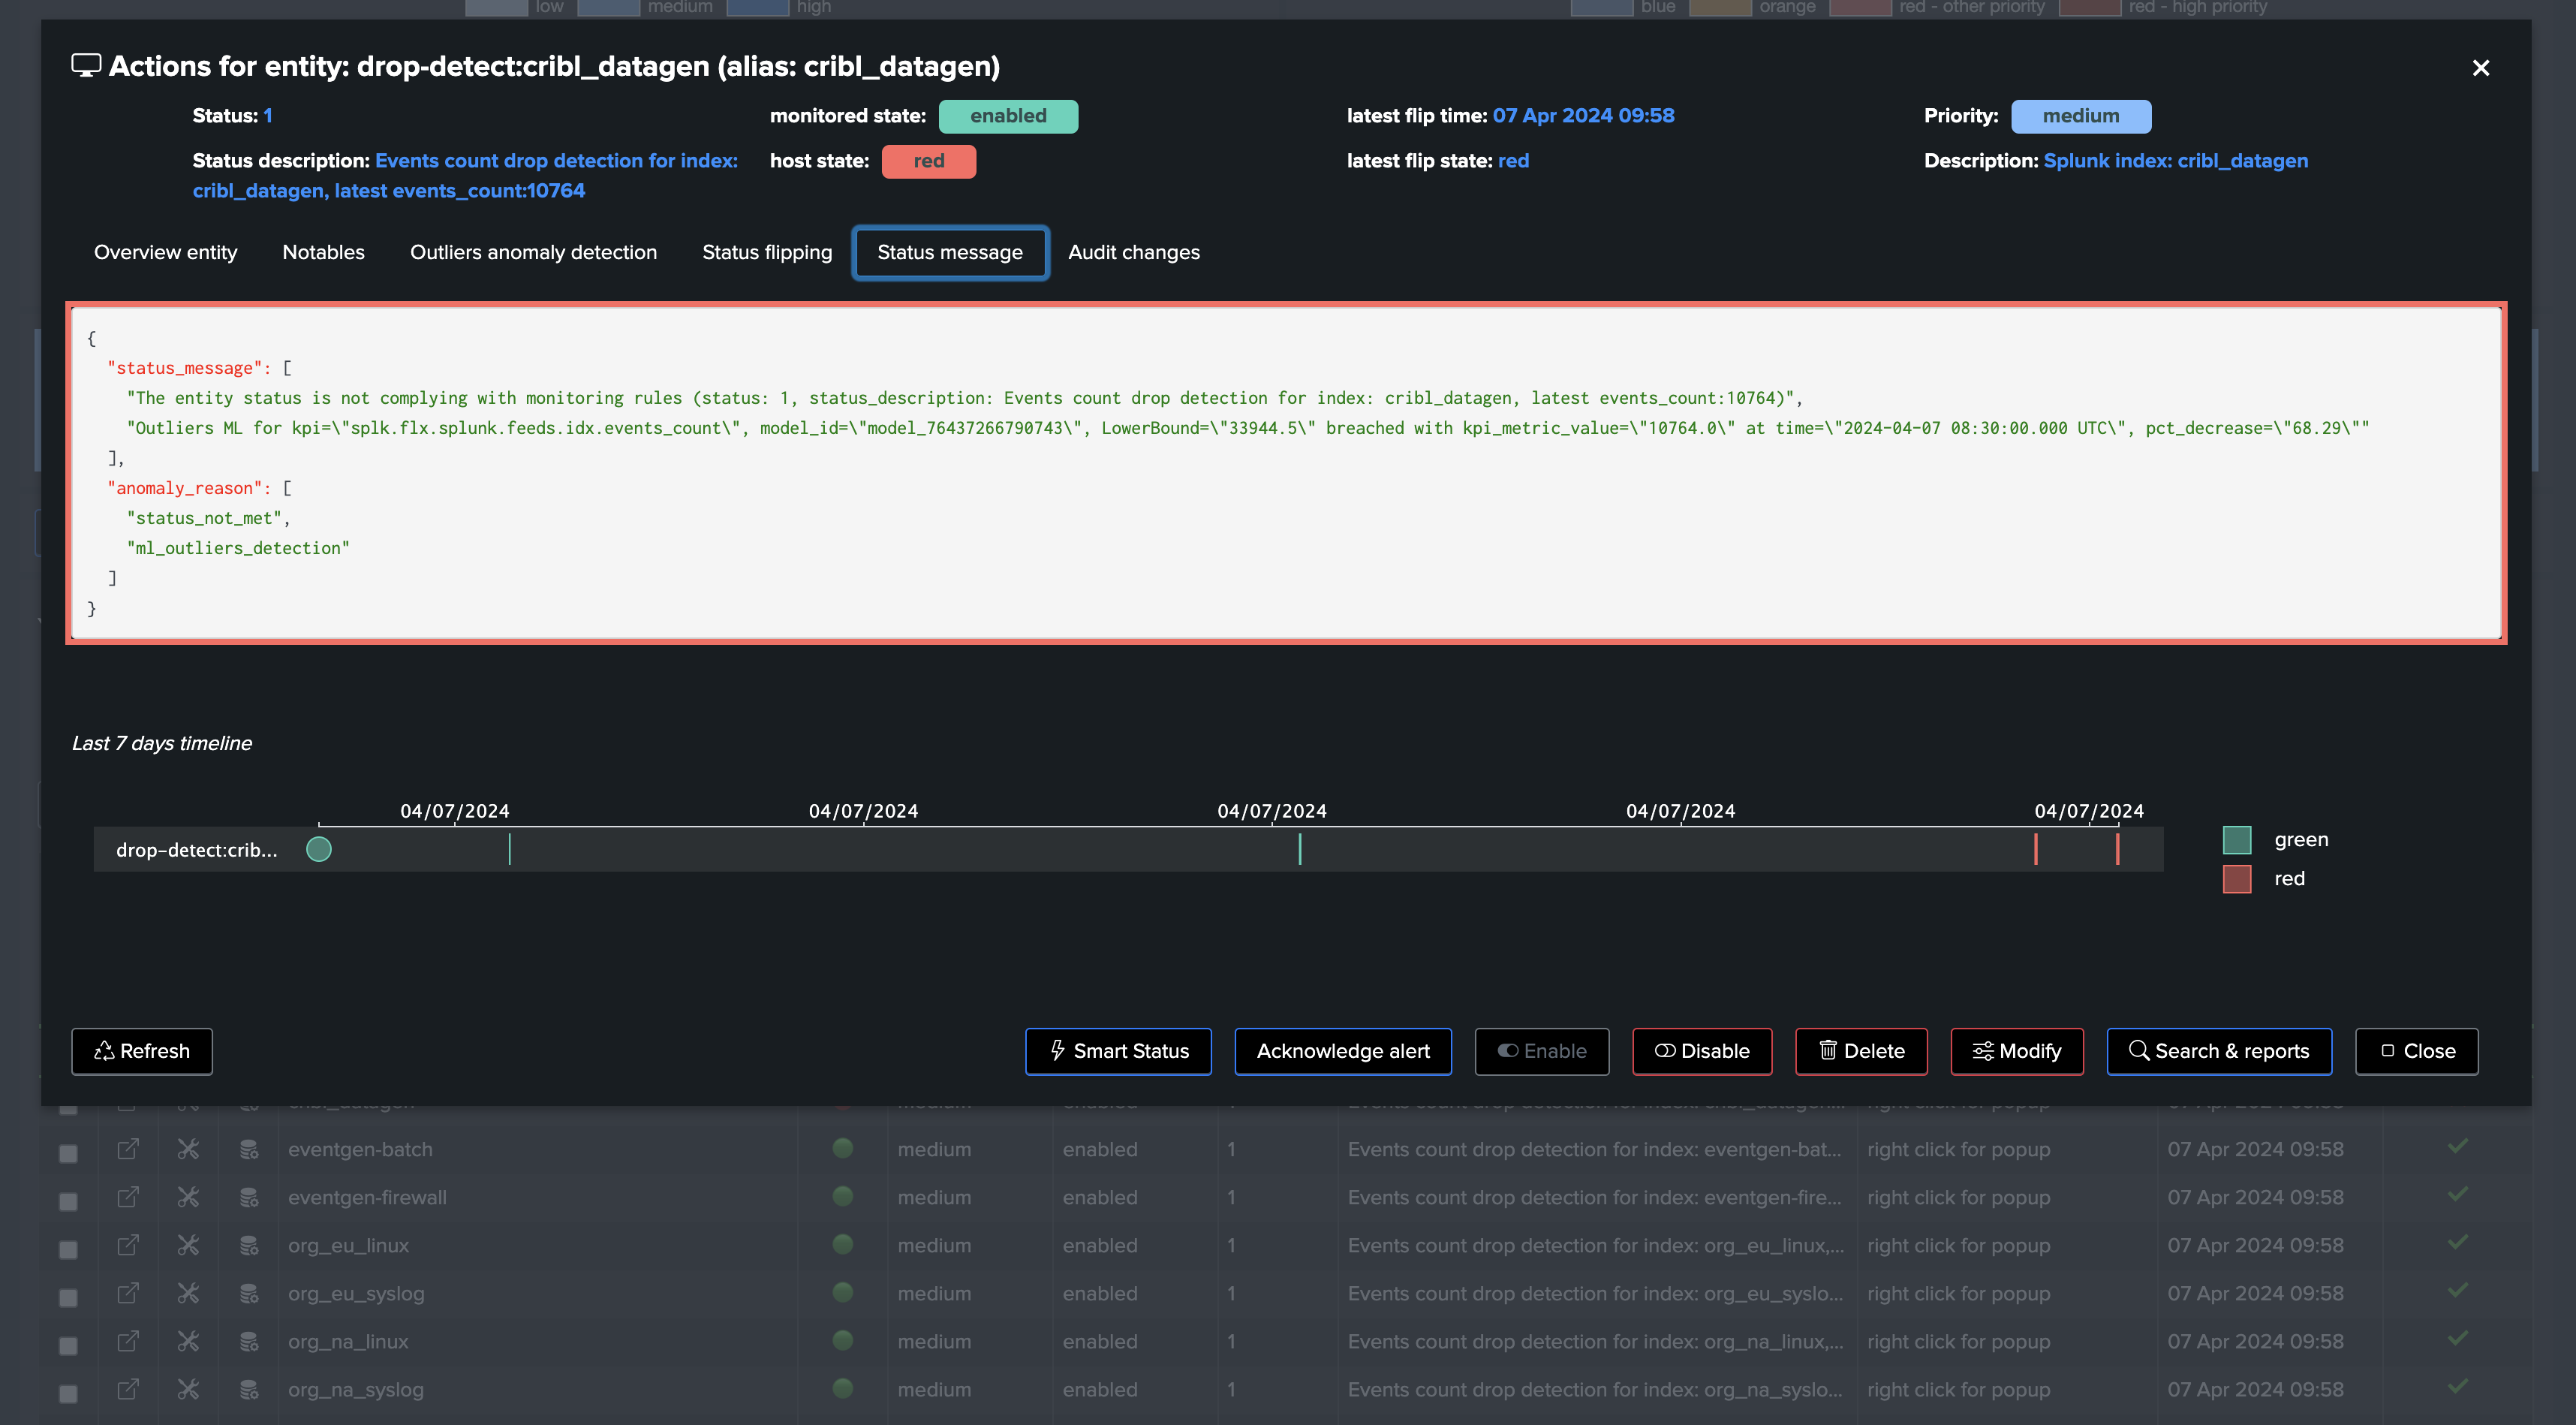The image size is (2576, 1425).
Task: Click the latest flip time value
Action: pos(1583,116)
